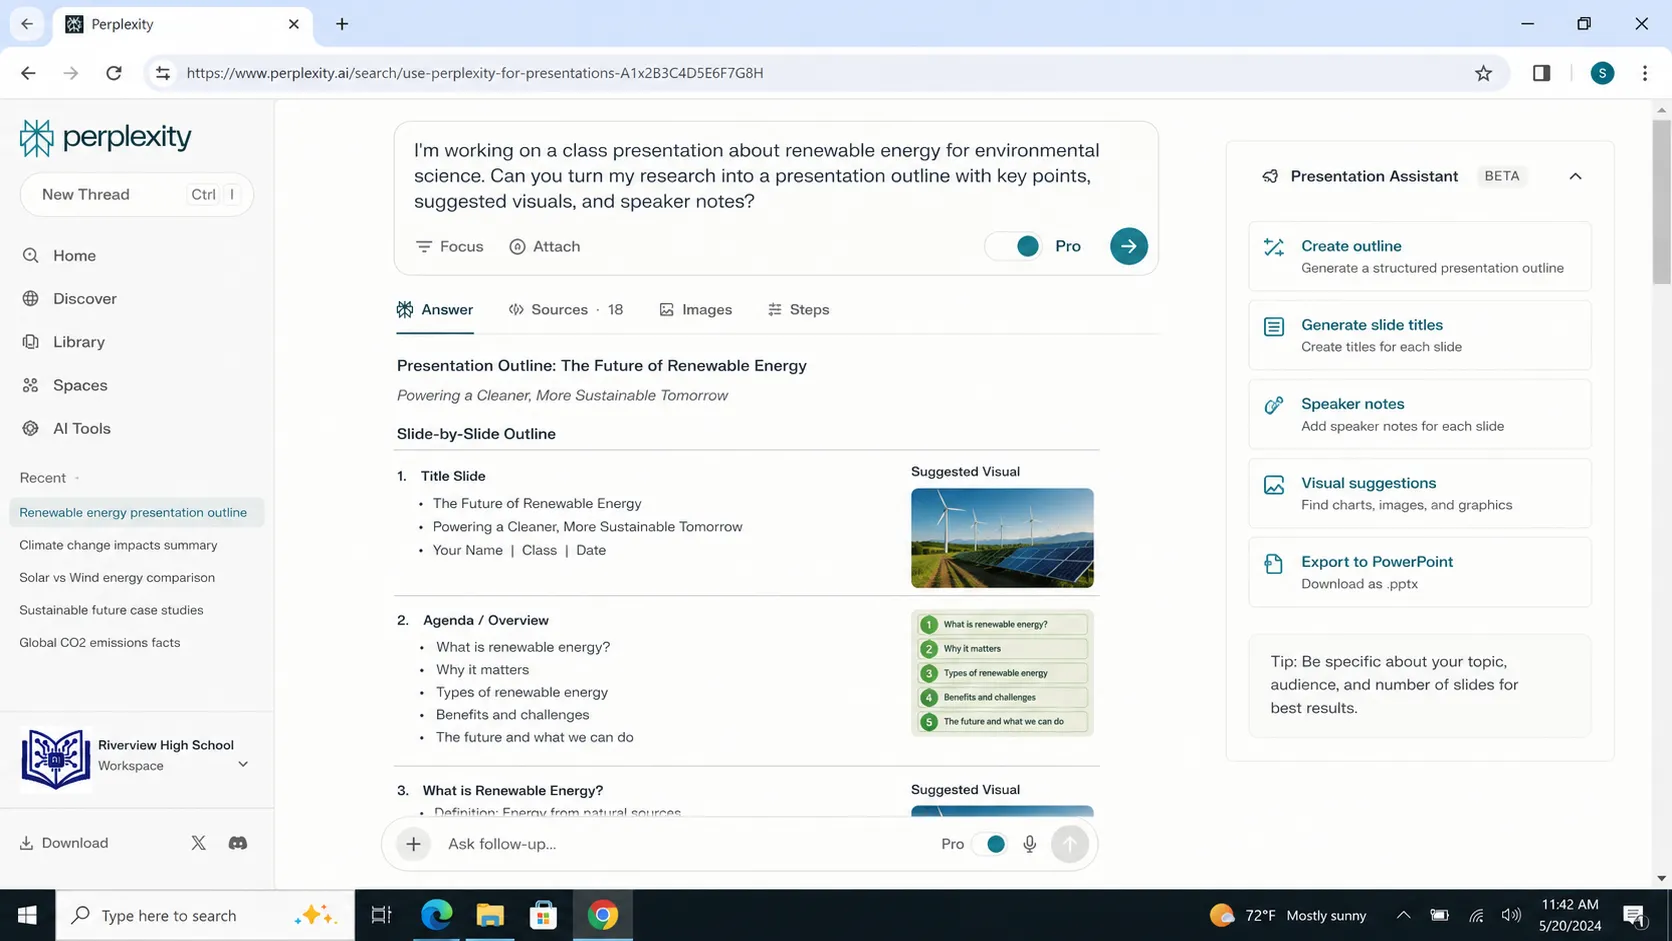Switch to the Steps tab
The image size is (1672, 941).
pyautogui.click(x=798, y=310)
